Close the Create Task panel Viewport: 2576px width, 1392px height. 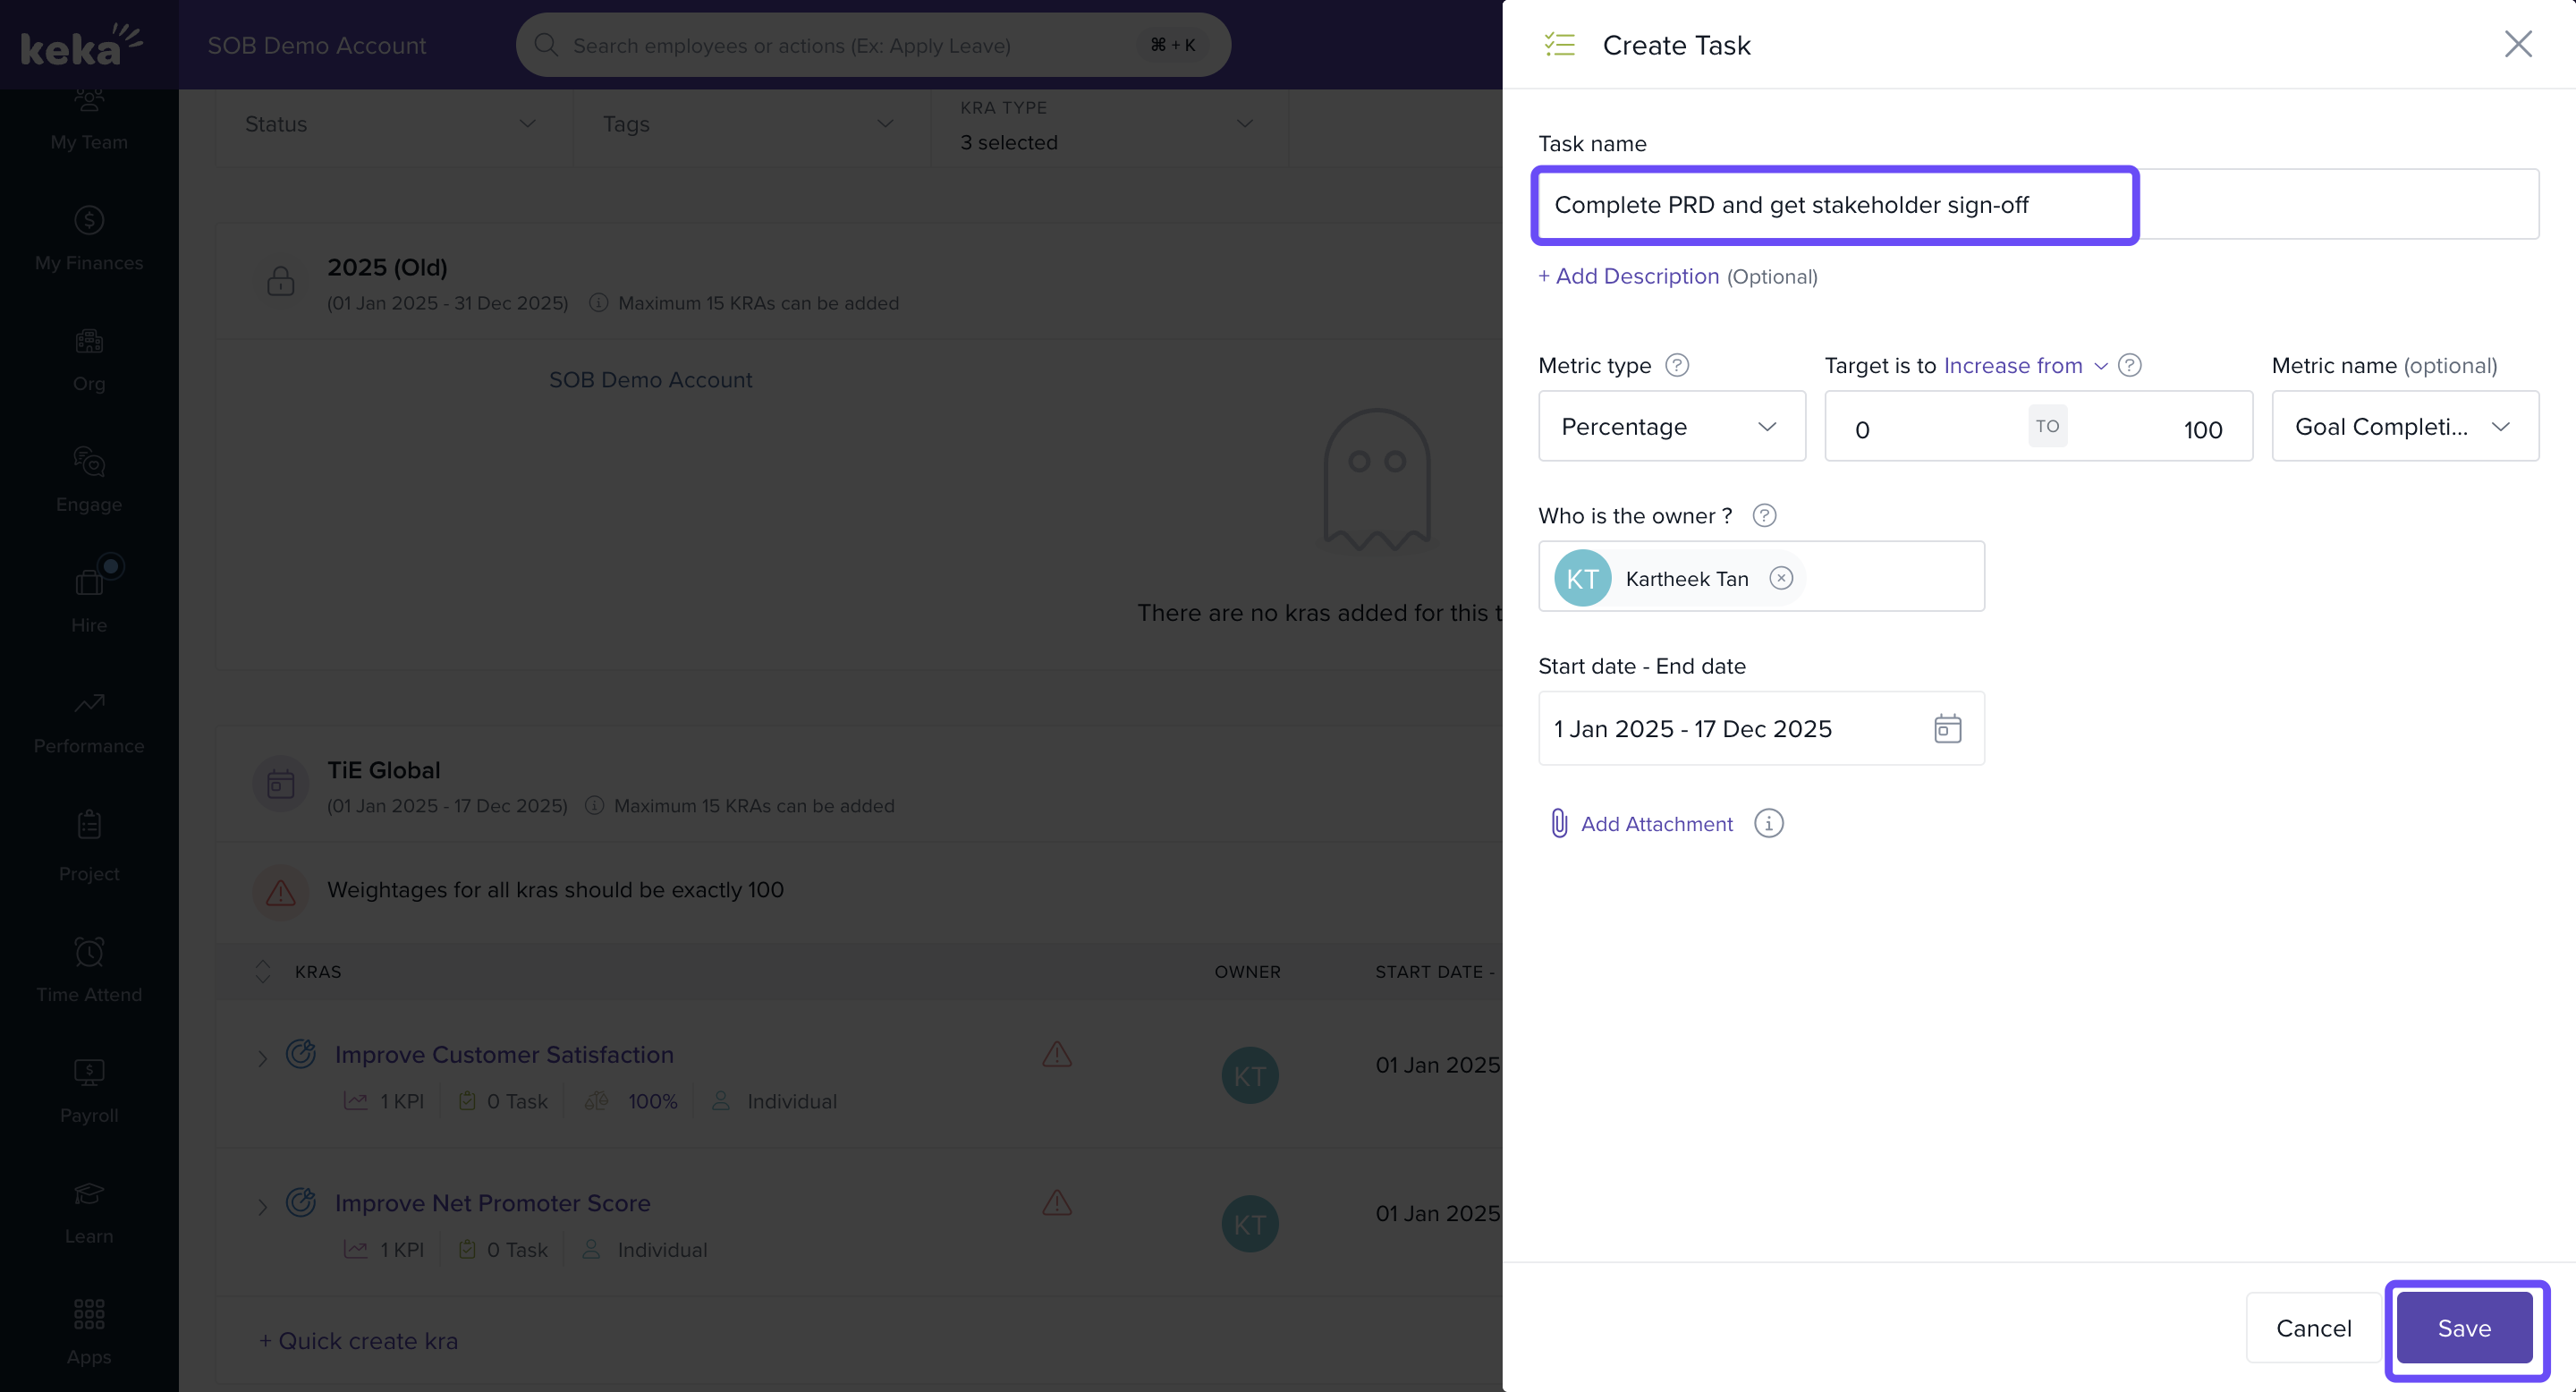(x=2517, y=44)
